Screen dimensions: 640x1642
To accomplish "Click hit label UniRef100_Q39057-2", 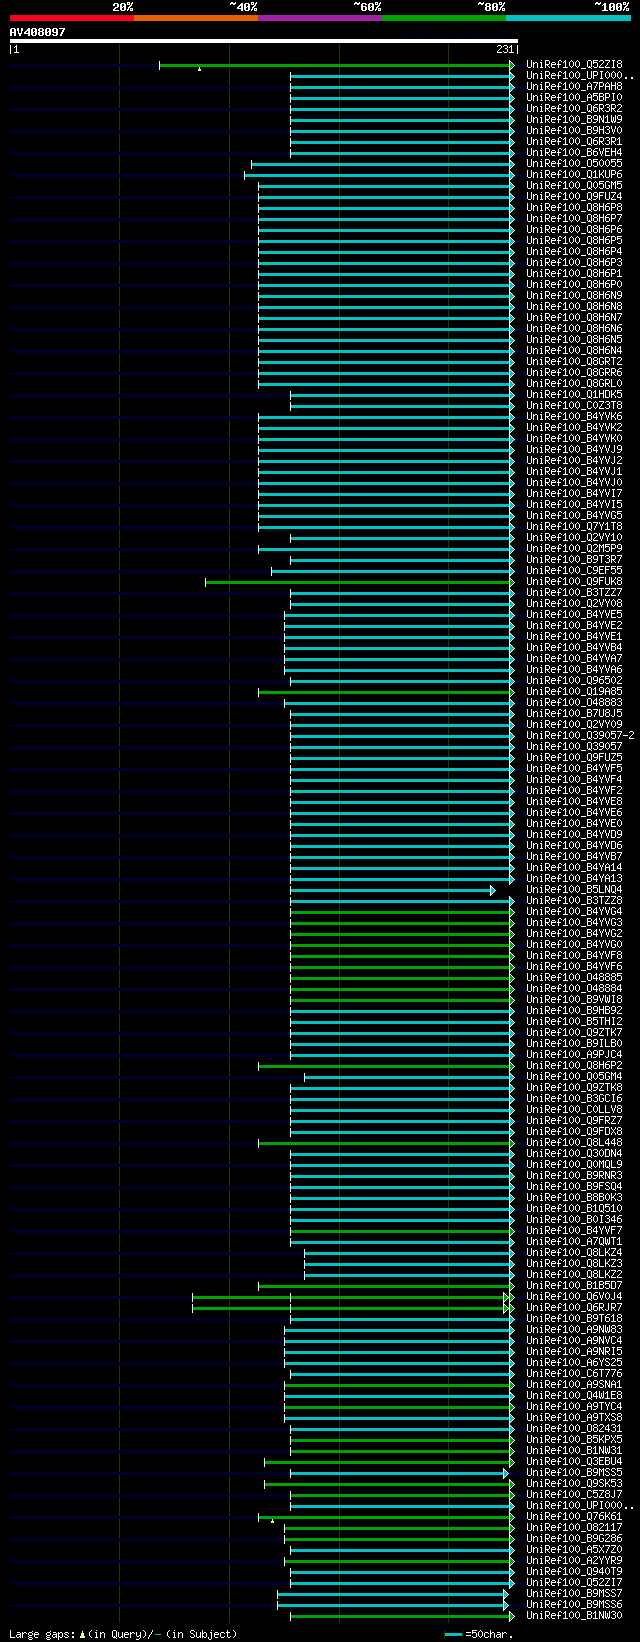I will coord(580,735).
